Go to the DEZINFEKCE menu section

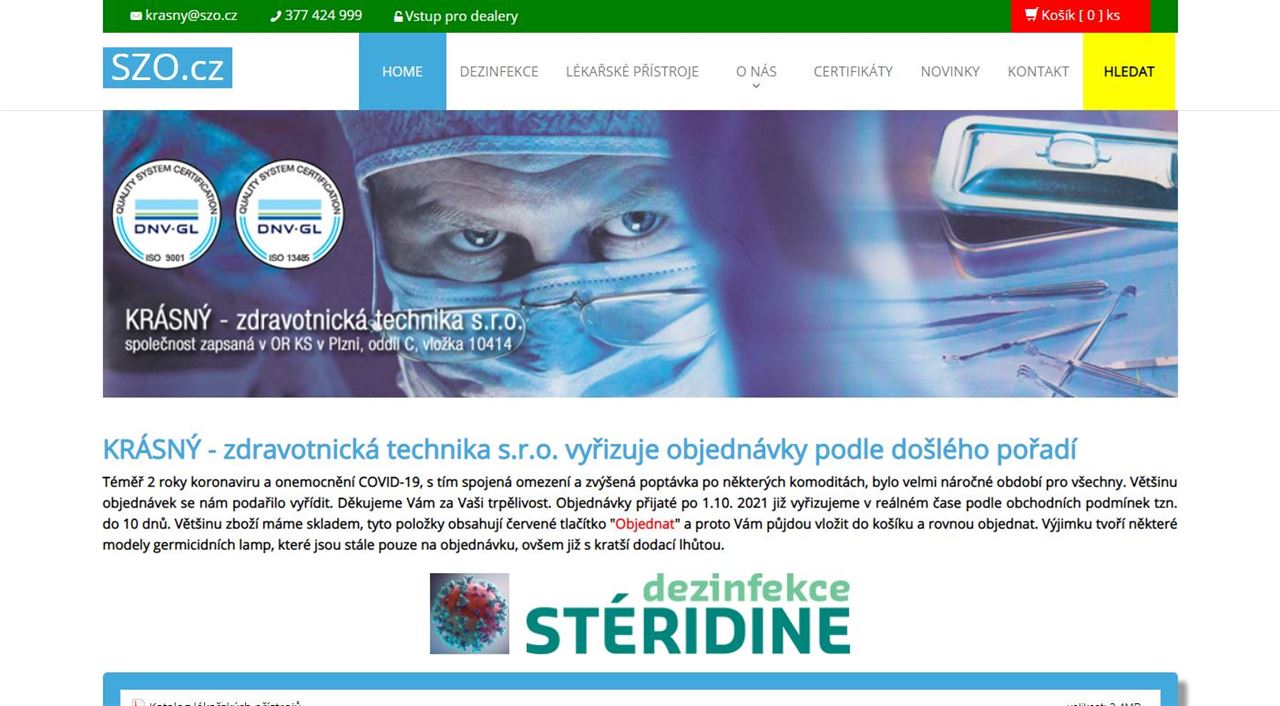point(499,72)
